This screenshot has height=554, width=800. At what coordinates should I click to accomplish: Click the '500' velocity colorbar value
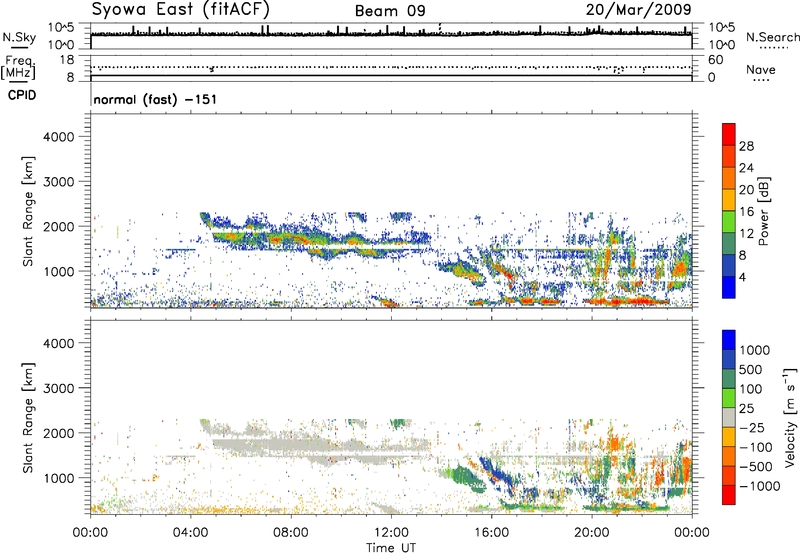pyautogui.click(x=751, y=369)
